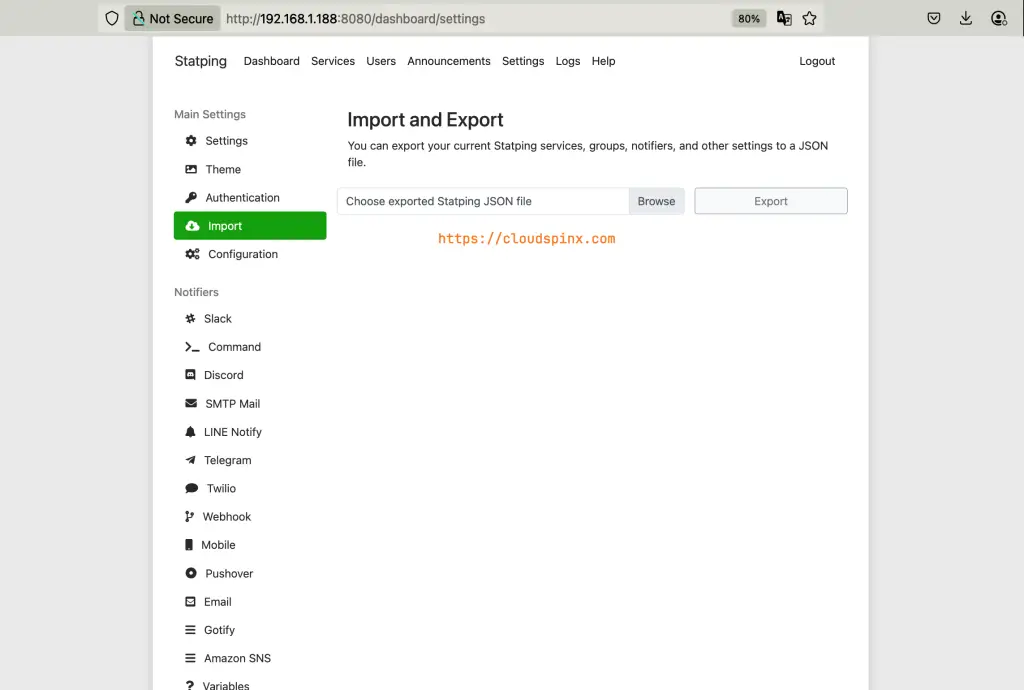This screenshot has width=1024, height=690.
Task: Select the Discord notifier
Action: tap(222, 375)
